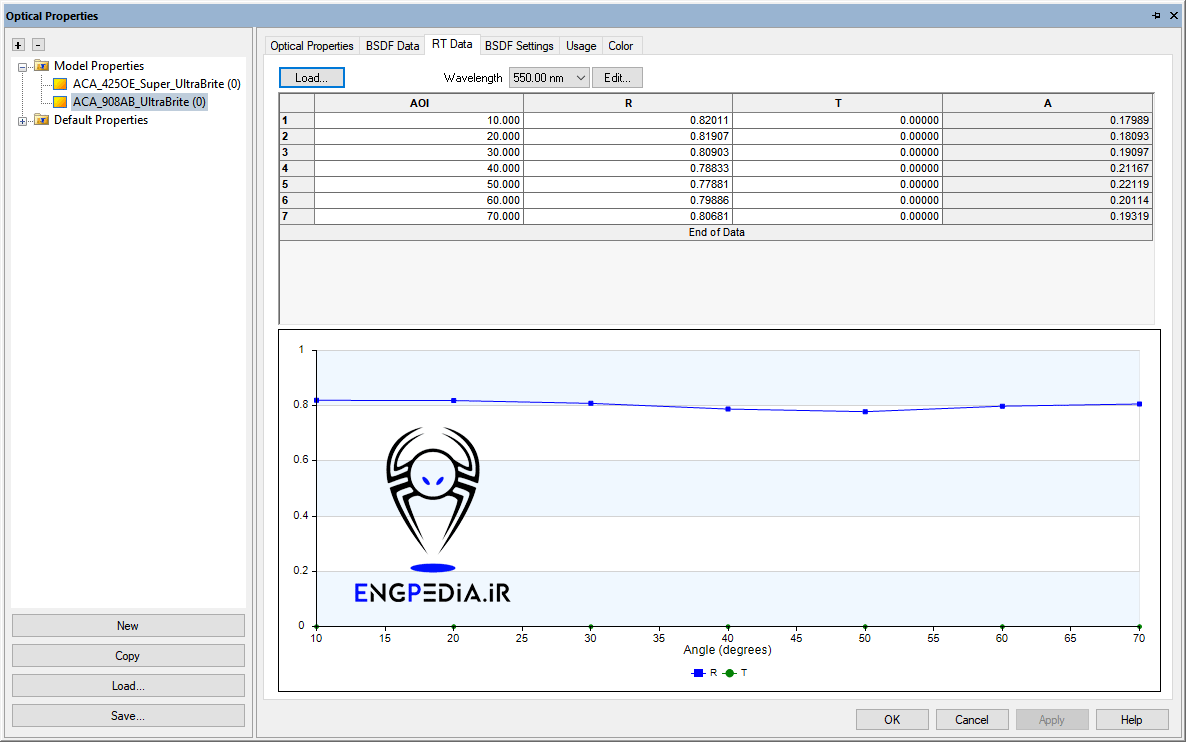Open the Usage tab
Image resolution: width=1186 pixels, height=742 pixels.
pos(581,46)
